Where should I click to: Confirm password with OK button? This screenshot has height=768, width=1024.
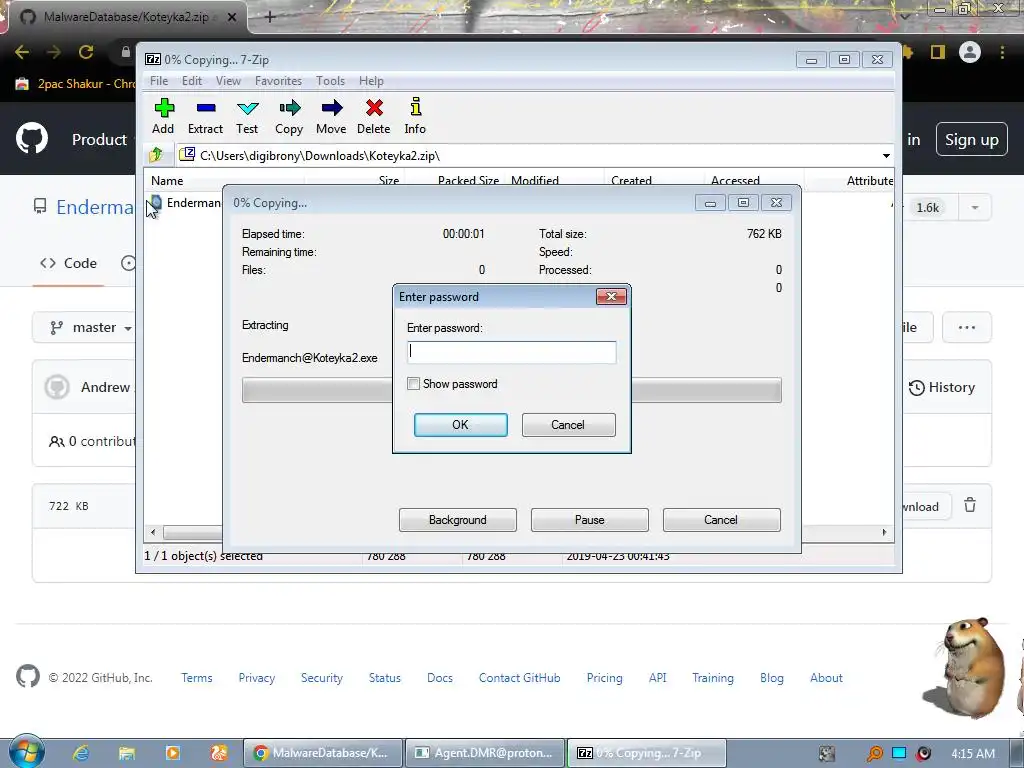coord(460,424)
